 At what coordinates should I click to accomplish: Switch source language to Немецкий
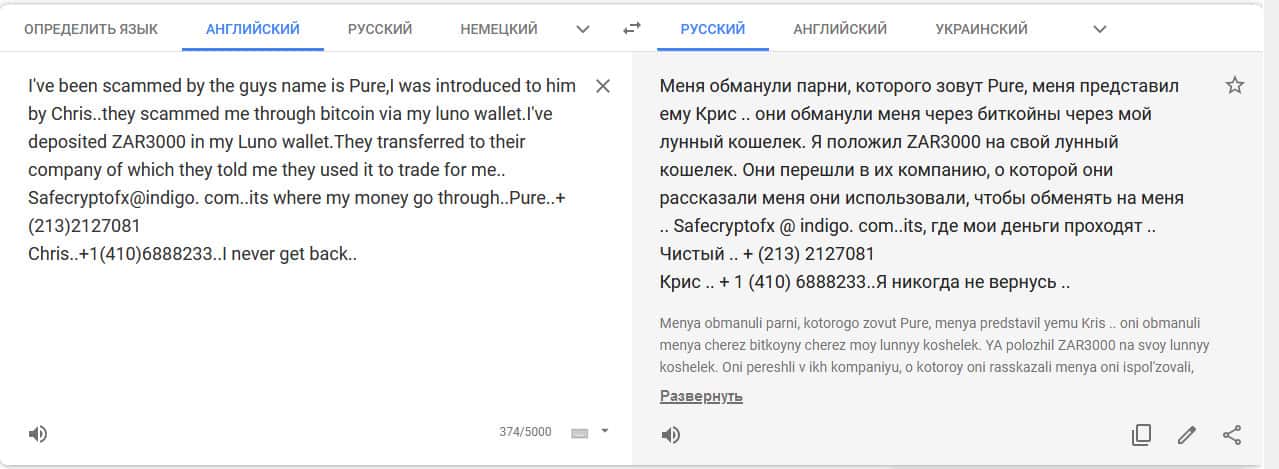click(499, 29)
